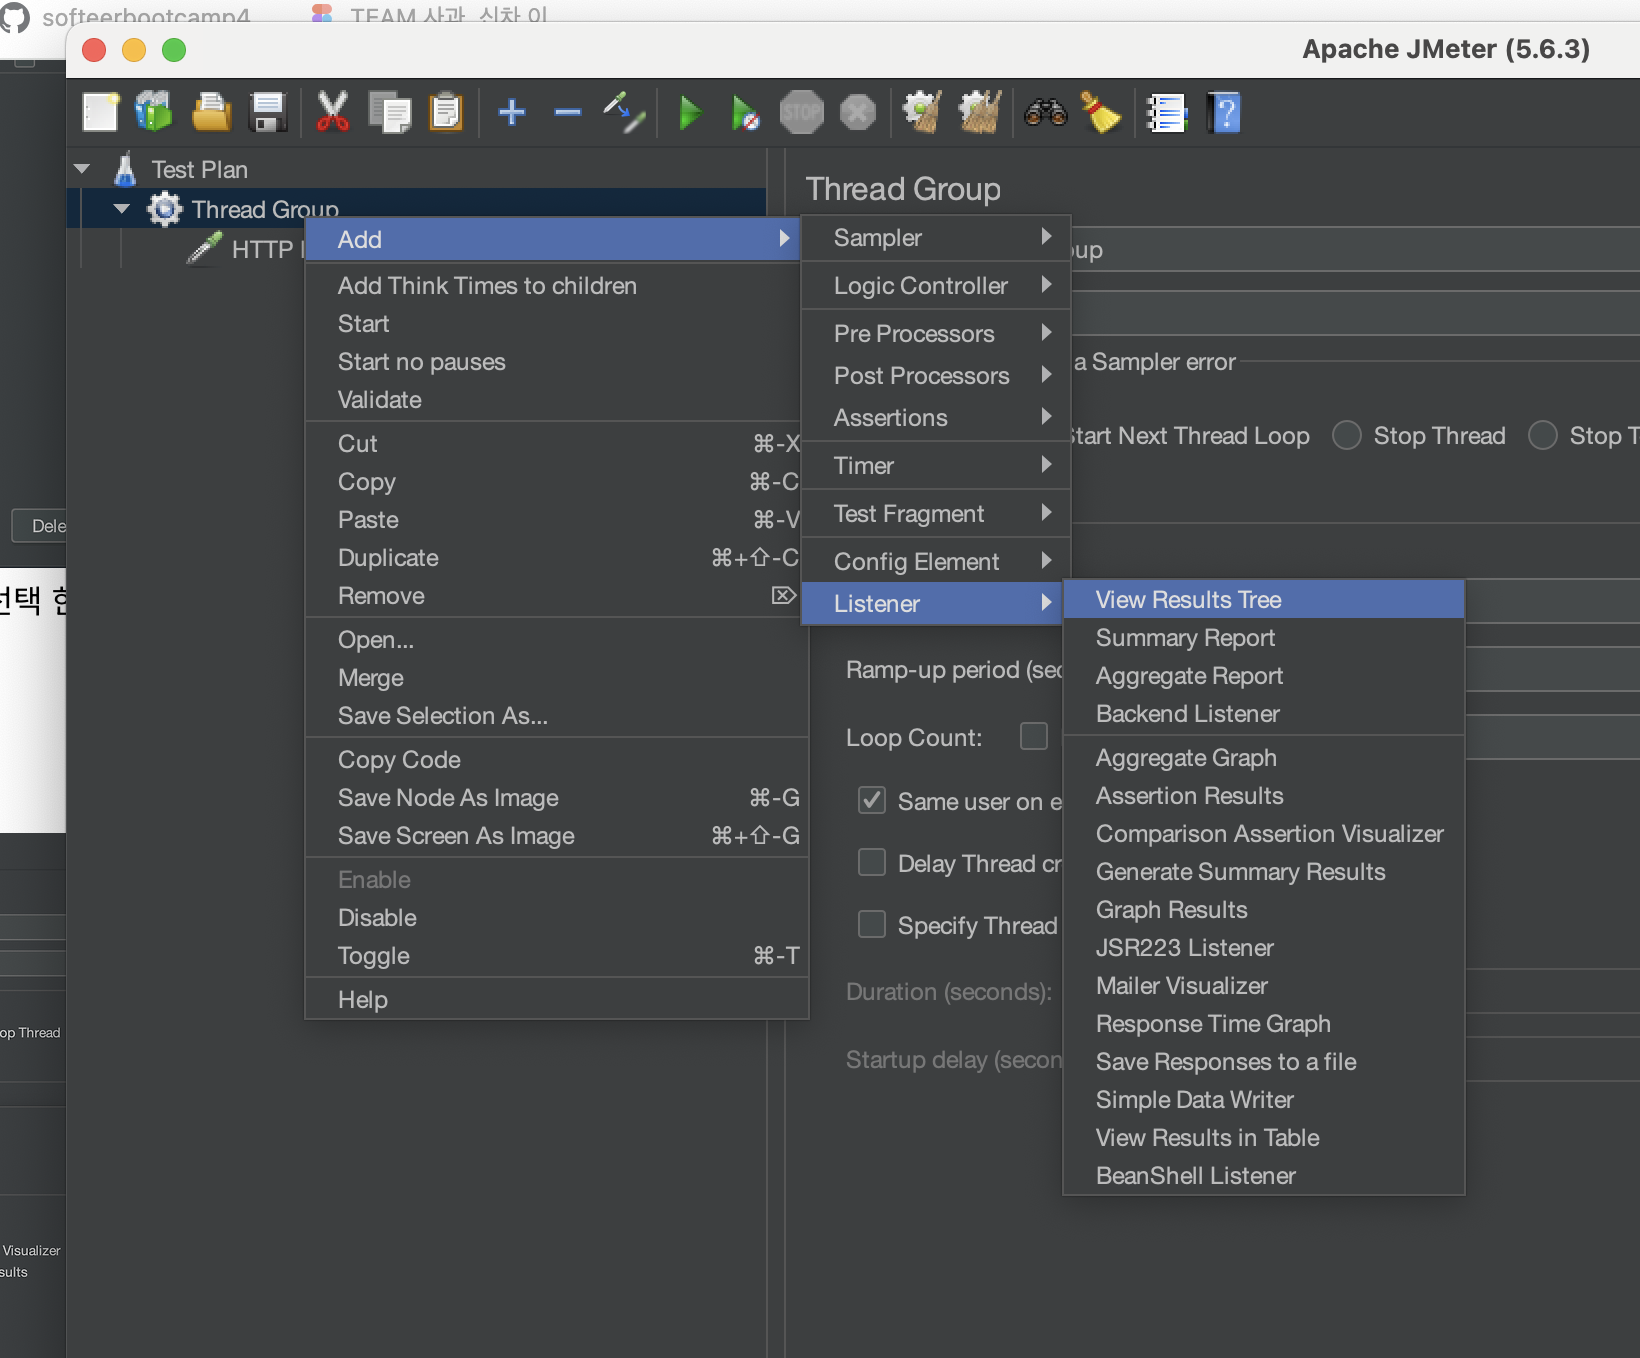The height and width of the screenshot is (1358, 1640).
Task: Expand the Timer submenu
Action: 936,465
